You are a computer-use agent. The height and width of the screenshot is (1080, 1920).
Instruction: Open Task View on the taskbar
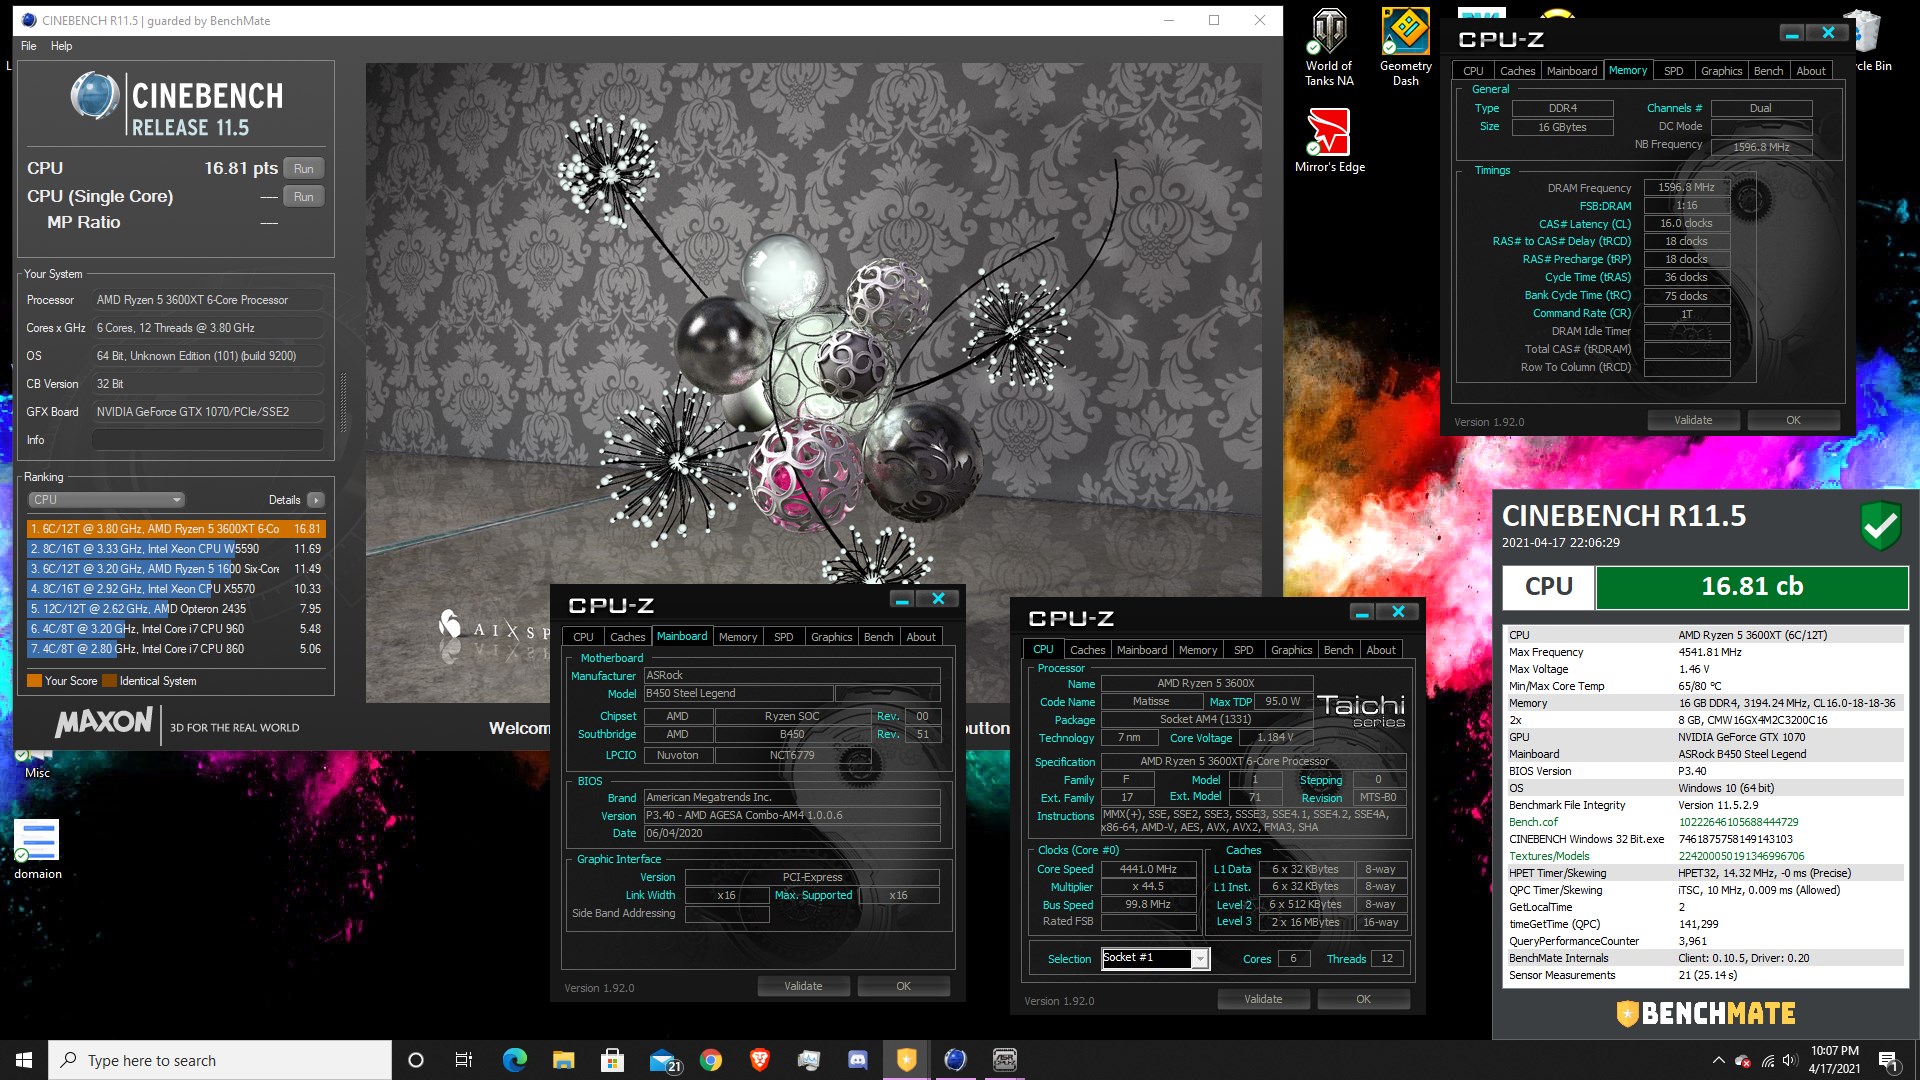pyautogui.click(x=464, y=1060)
